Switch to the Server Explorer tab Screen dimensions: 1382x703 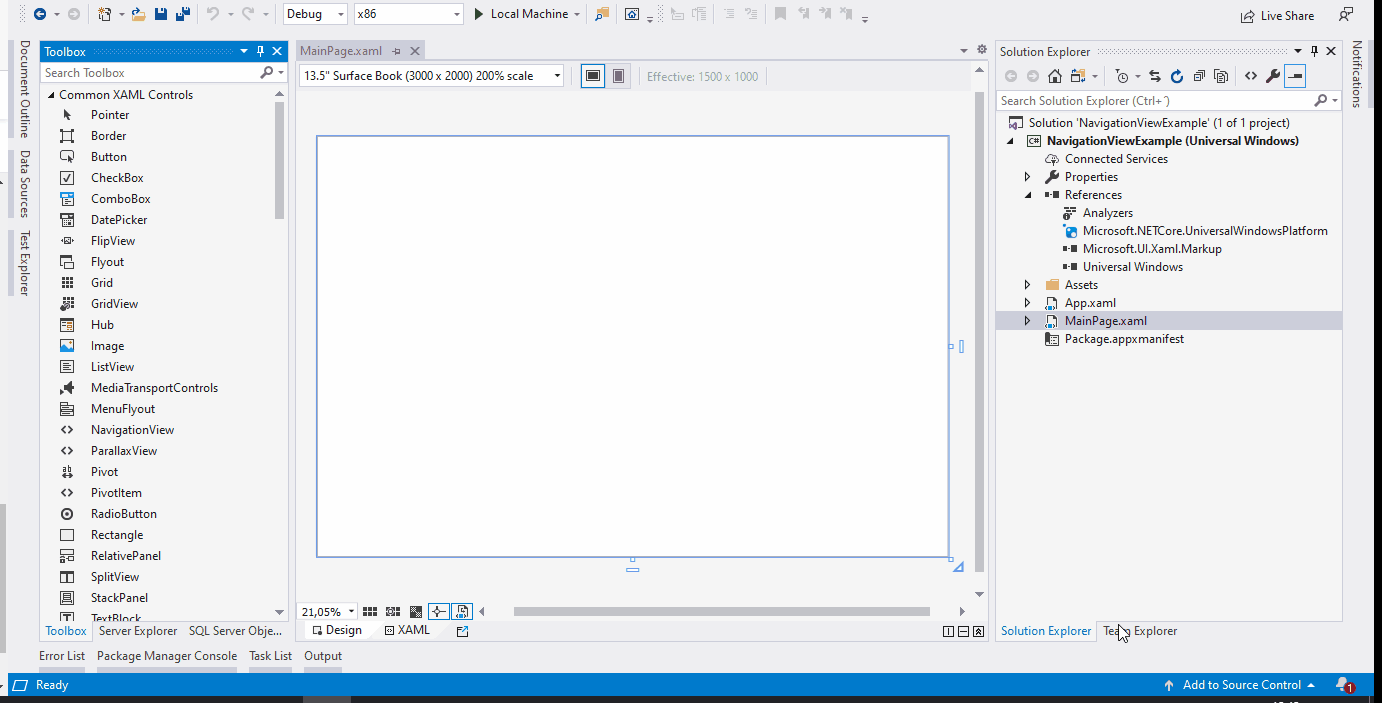(x=137, y=630)
